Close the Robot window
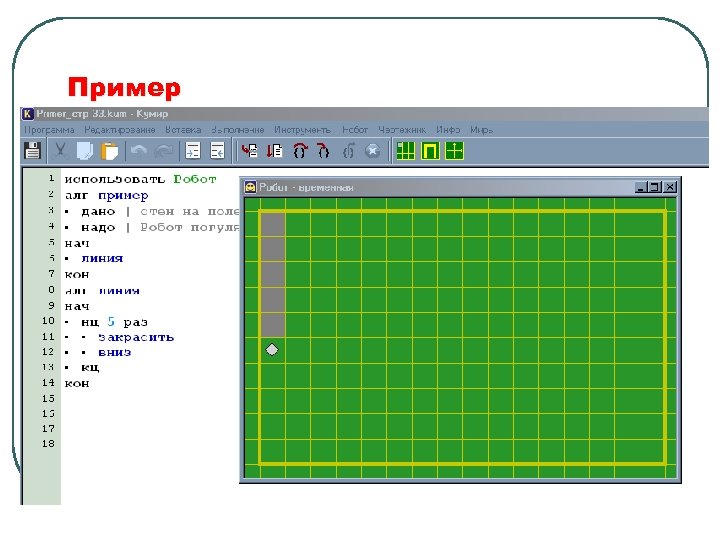The height and width of the screenshot is (540, 720). 670,187
